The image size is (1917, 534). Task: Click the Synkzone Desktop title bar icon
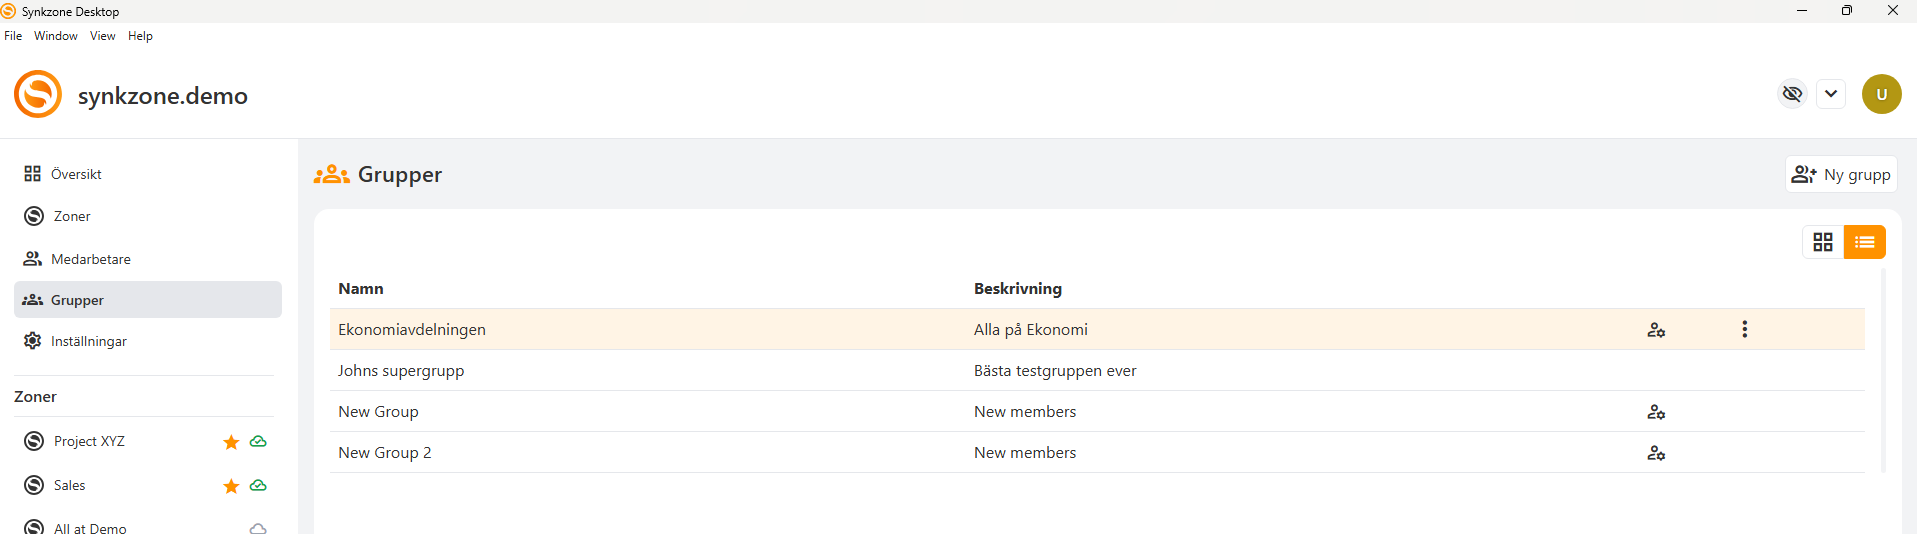tap(9, 11)
